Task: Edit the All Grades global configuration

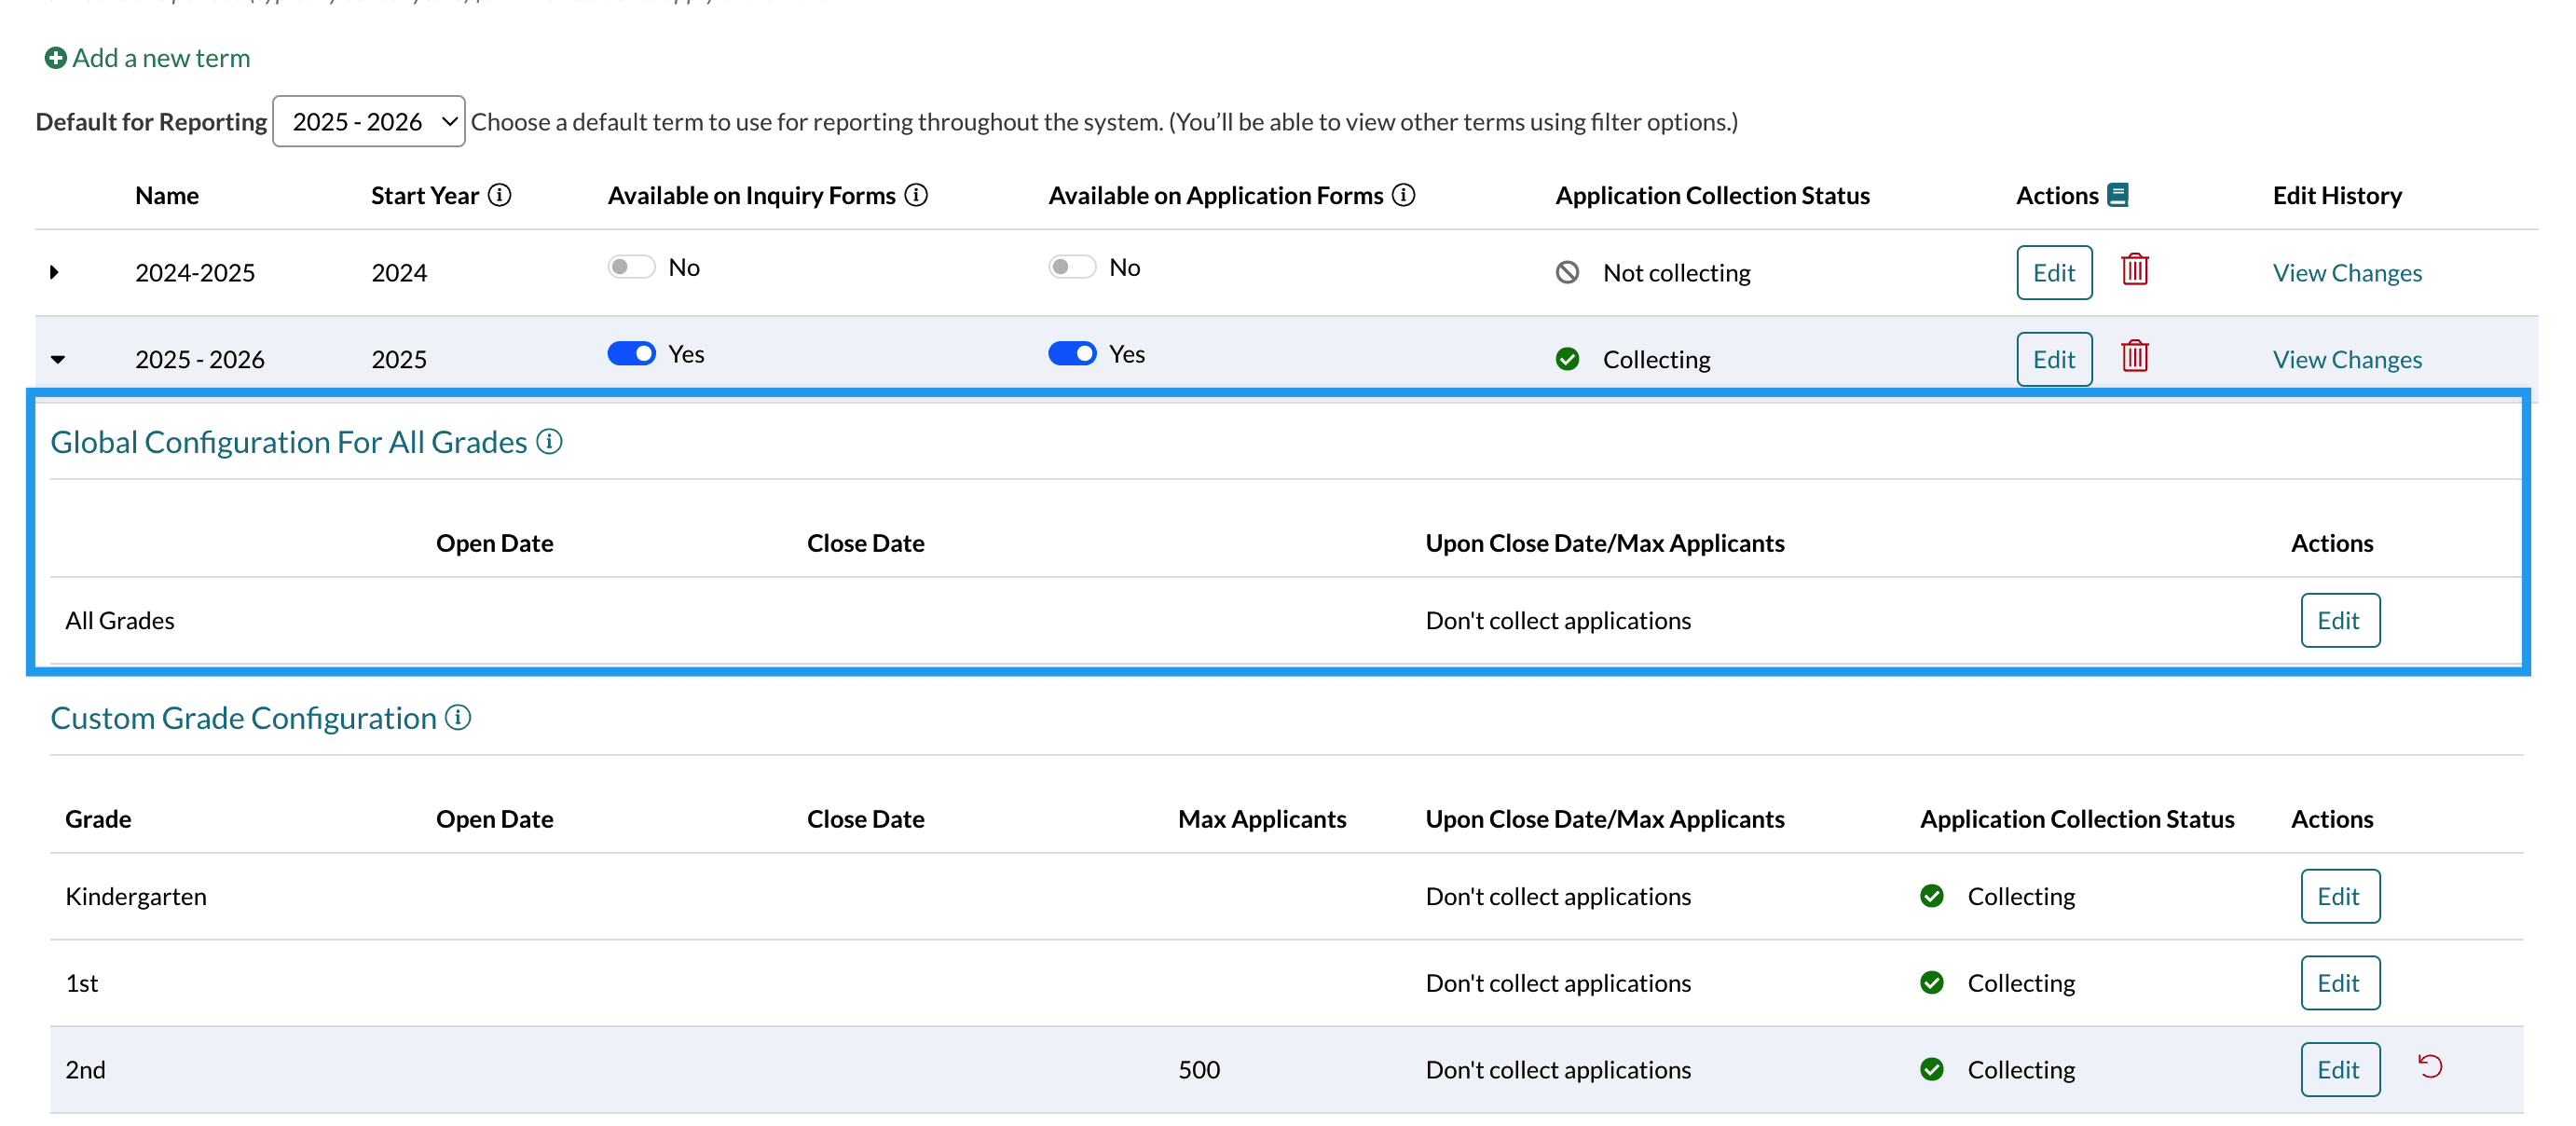Action: tap(2339, 620)
